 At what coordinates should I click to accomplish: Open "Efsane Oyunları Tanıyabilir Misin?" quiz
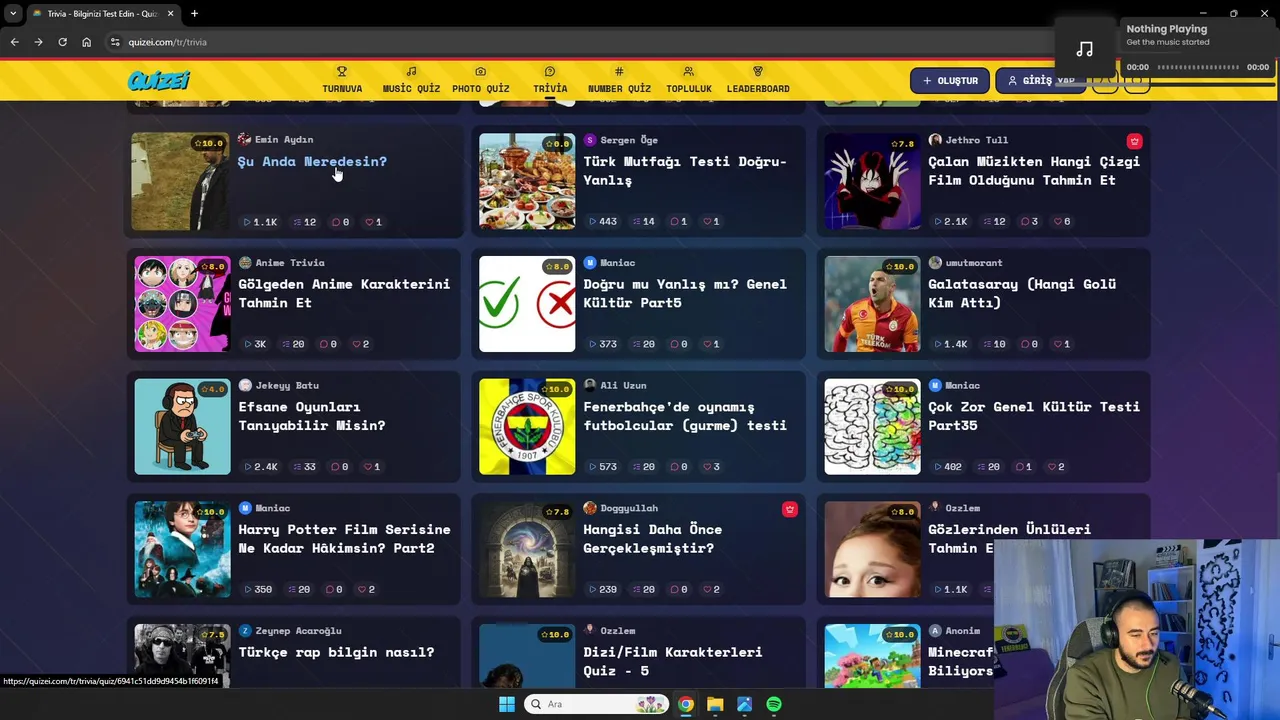point(312,416)
